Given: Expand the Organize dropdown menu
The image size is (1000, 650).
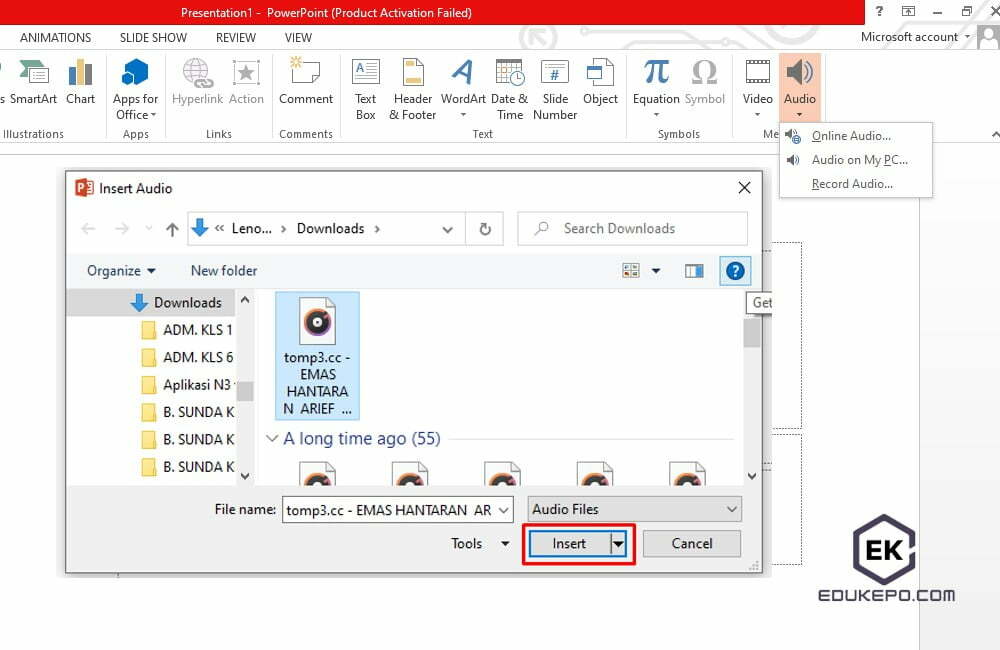Looking at the screenshot, I should (118, 270).
